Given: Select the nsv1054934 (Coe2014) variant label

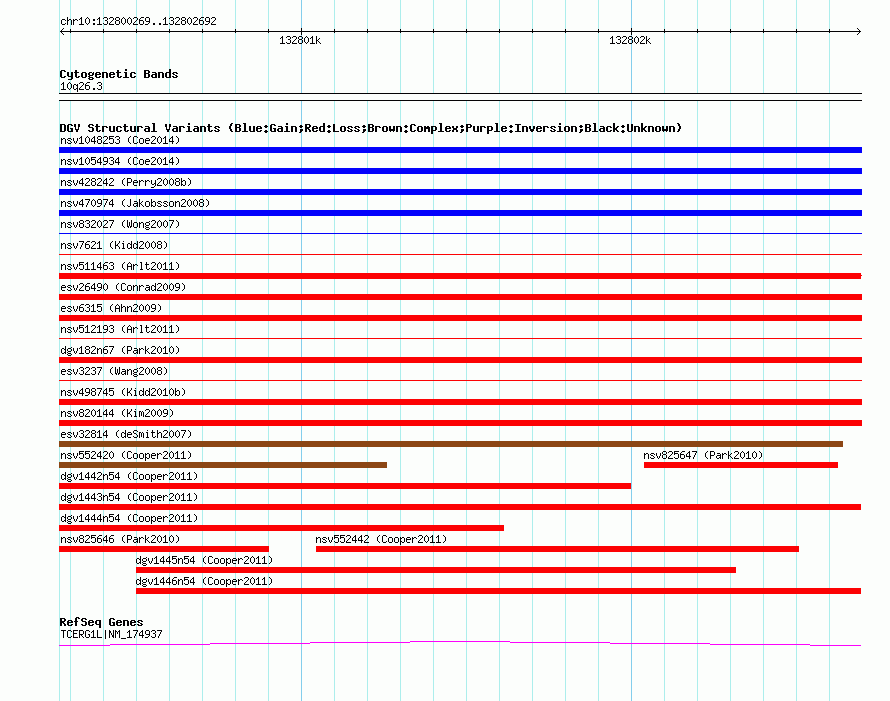Looking at the screenshot, I should click(x=120, y=161).
